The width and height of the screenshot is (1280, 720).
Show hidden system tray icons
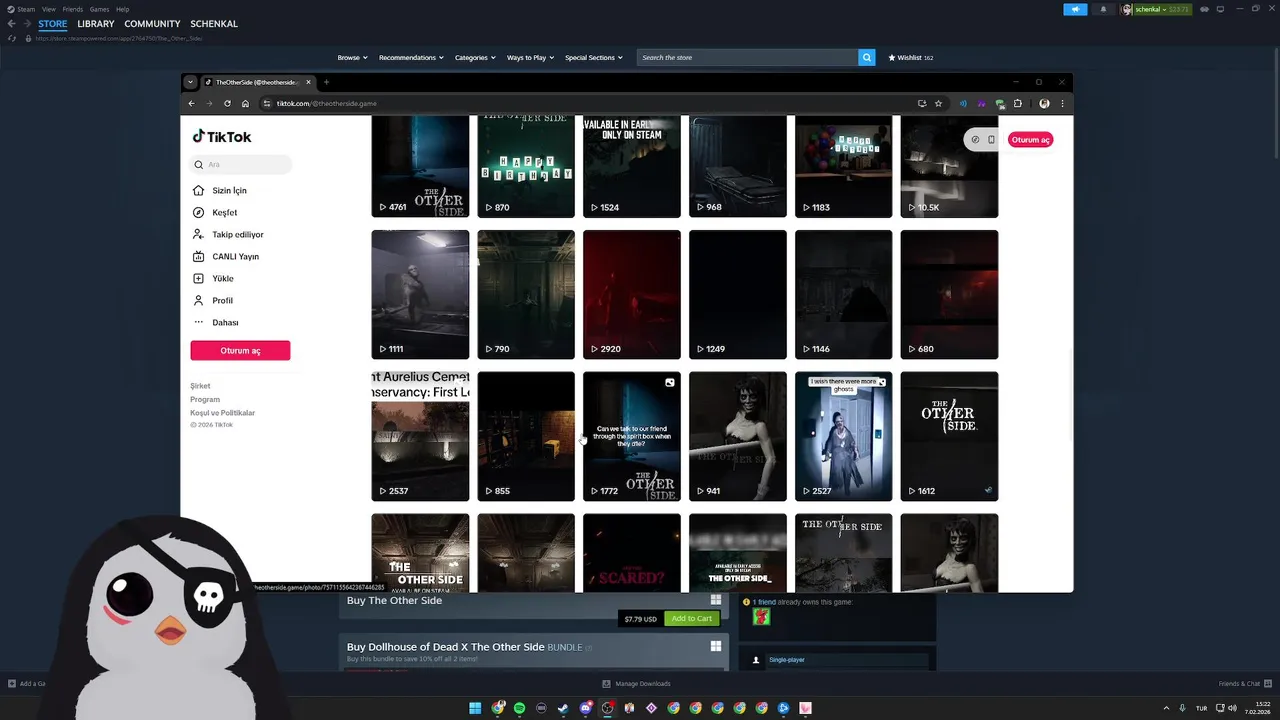1166,708
